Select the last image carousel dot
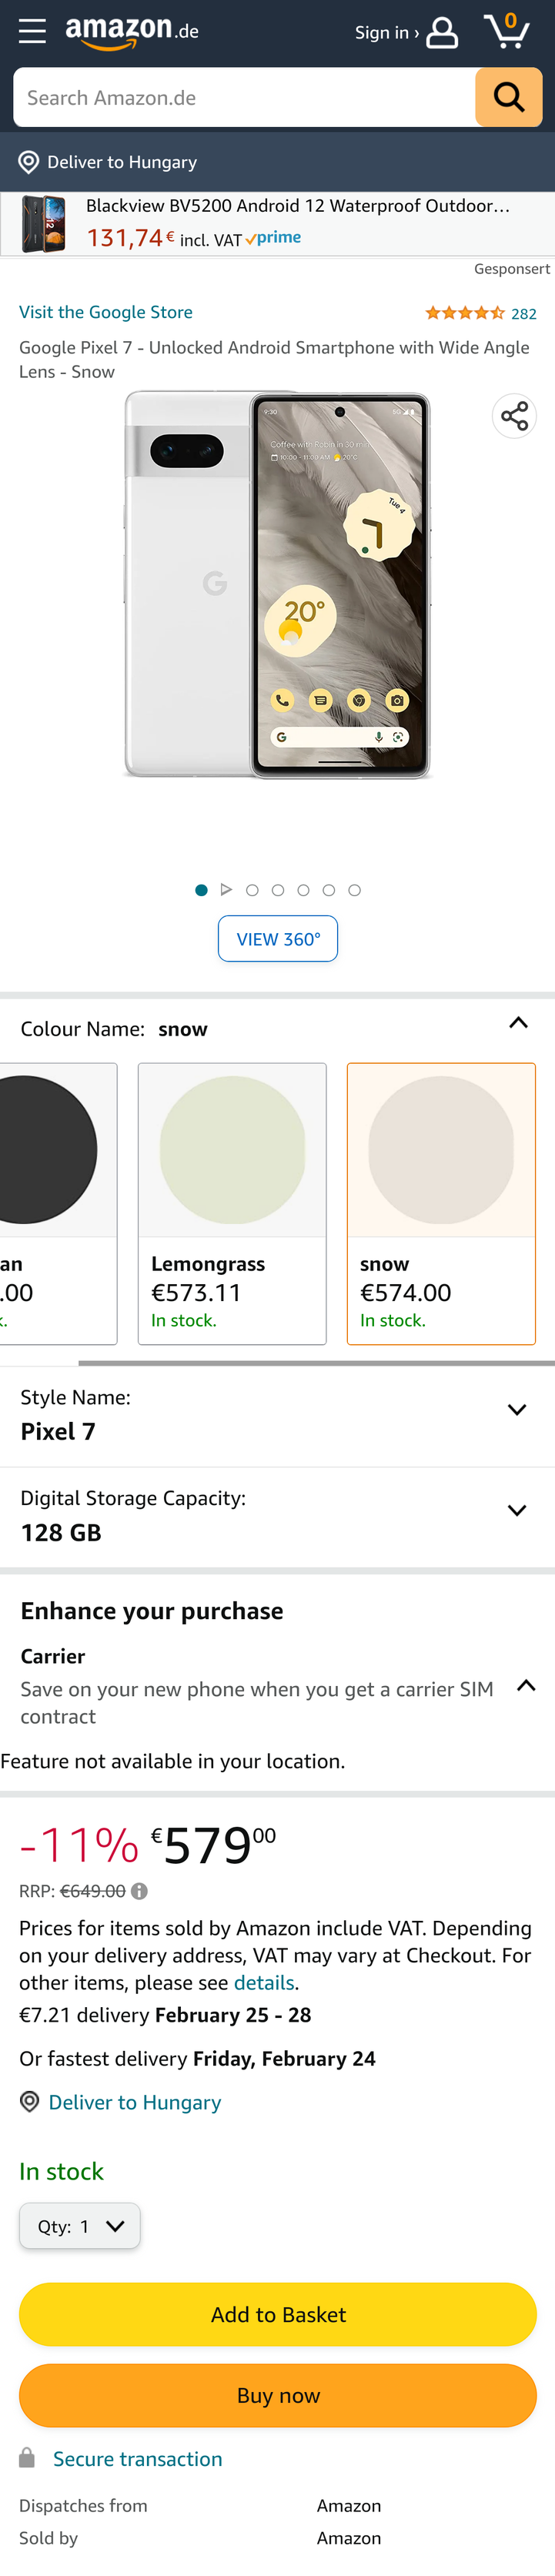 [x=354, y=890]
